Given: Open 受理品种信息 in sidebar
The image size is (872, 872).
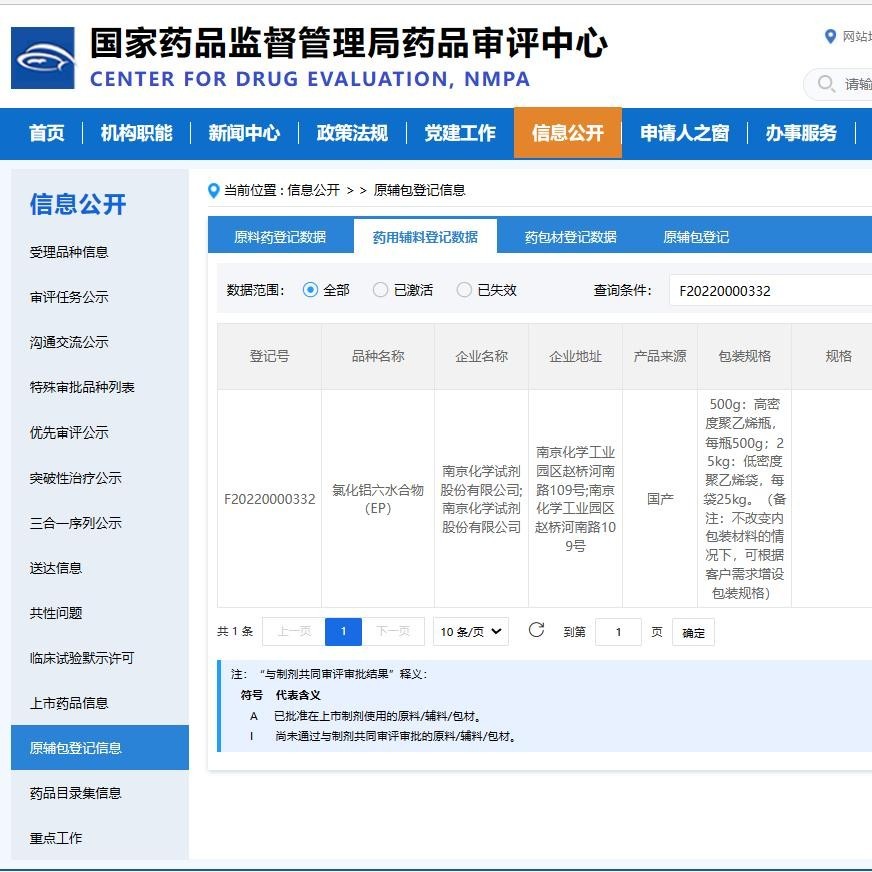Looking at the screenshot, I should coord(69,252).
